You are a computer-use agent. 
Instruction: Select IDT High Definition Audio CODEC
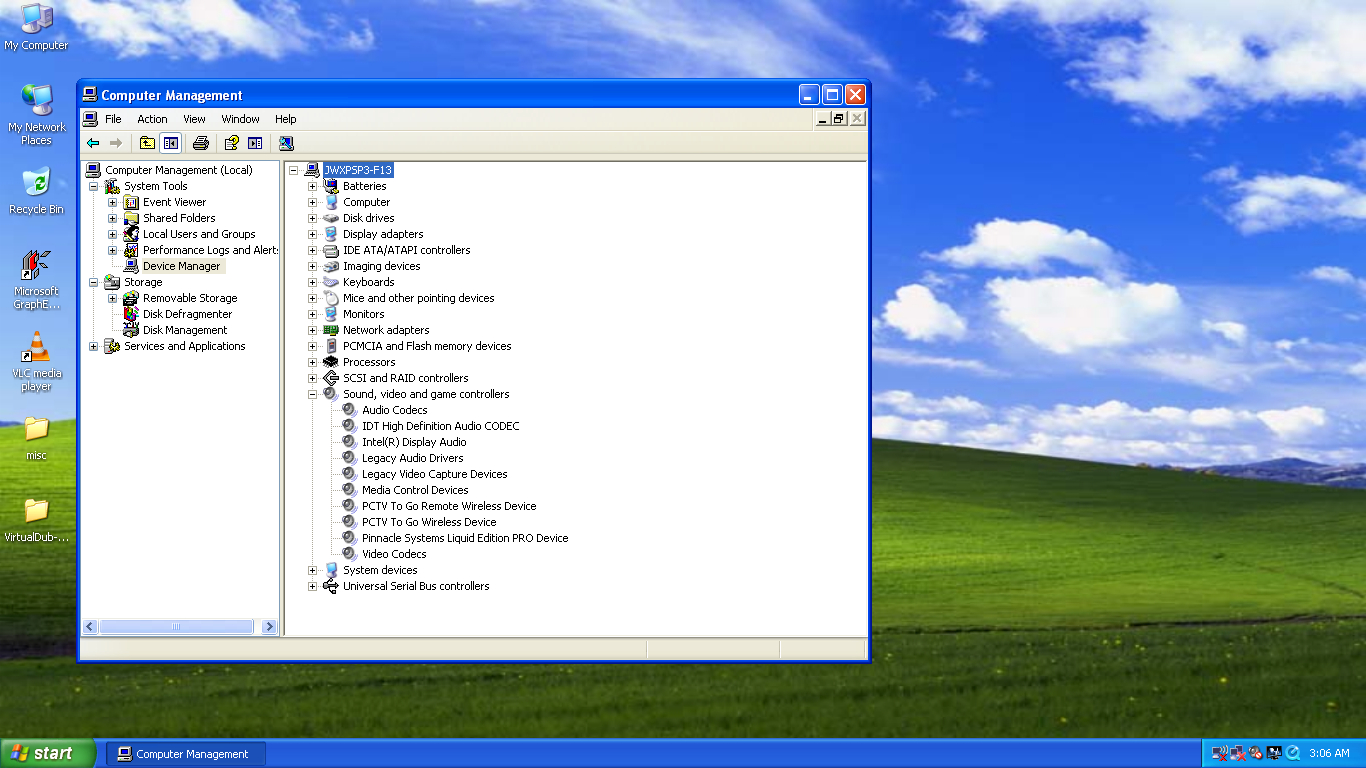[x=440, y=426]
